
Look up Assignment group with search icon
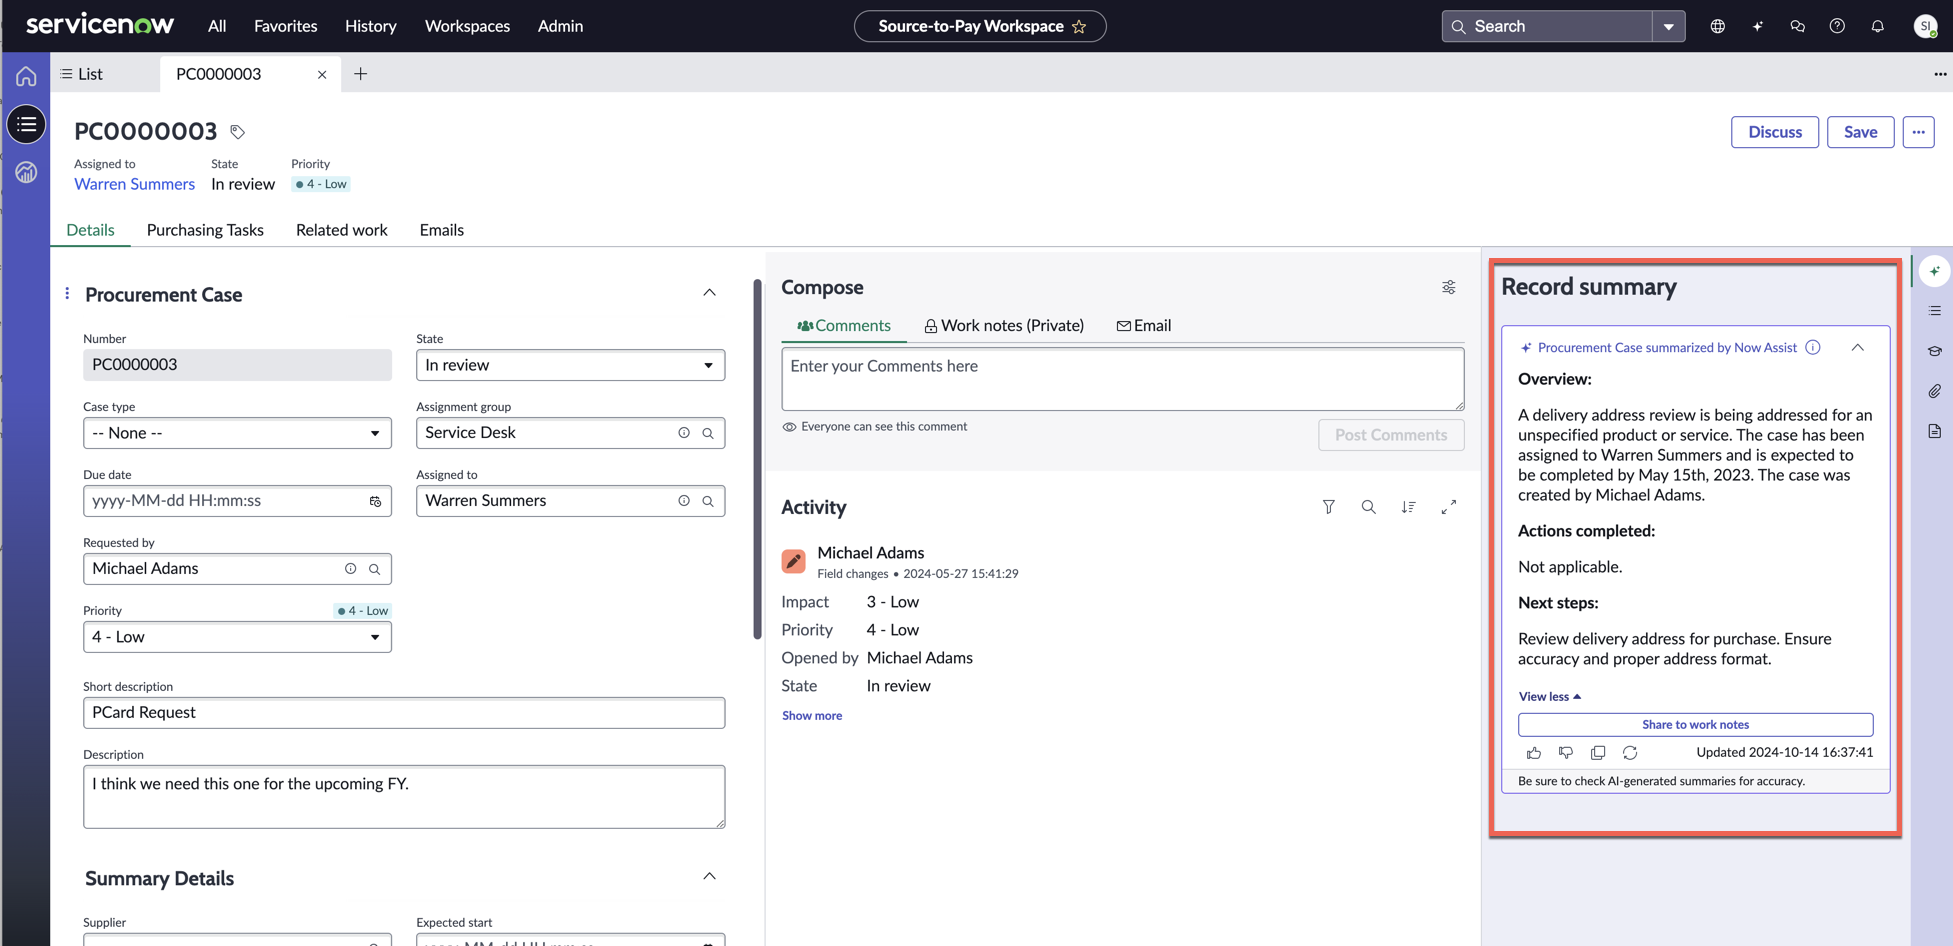coord(708,433)
